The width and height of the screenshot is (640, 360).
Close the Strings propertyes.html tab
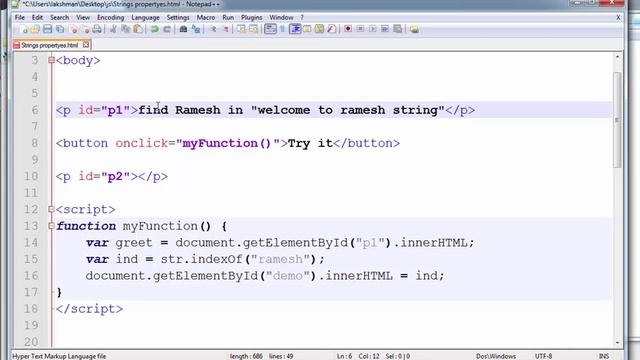click(x=86, y=44)
